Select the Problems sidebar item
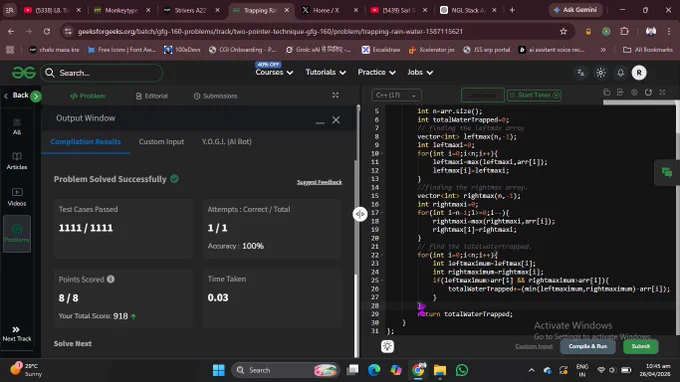This screenshot has height=382, width=680. [16, 234]
